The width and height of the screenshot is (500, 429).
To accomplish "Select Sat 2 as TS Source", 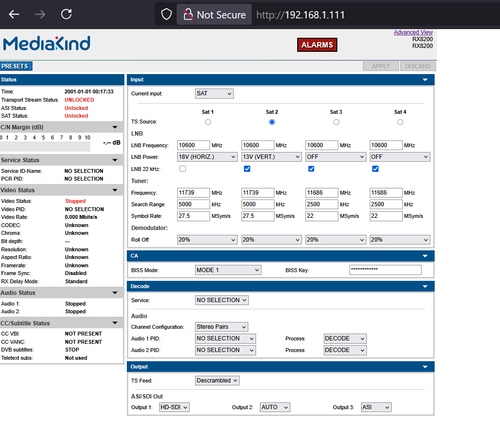I will [x=272, y=122].
